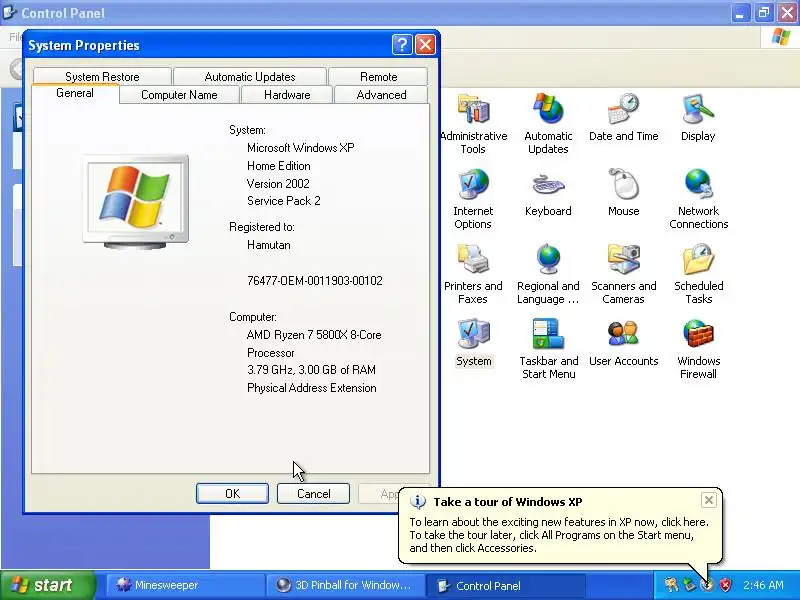Switch to the Hardware tab
Viewport: 800px width, 600px height.
point(287,95)
